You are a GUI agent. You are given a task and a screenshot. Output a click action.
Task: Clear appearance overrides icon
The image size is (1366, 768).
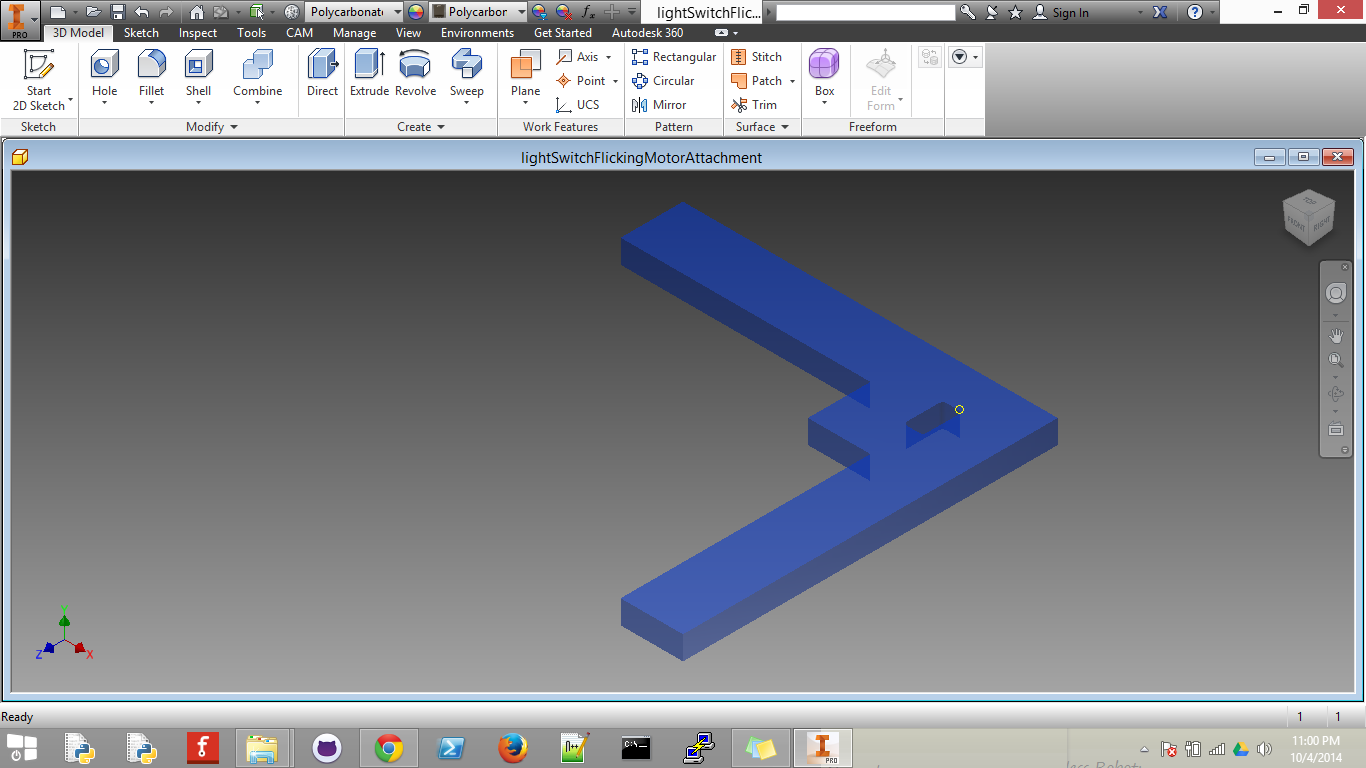tap(563, 12)
